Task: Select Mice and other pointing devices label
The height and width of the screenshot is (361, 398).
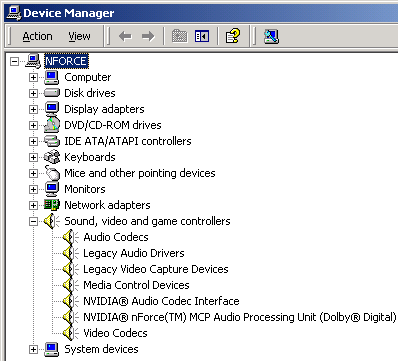Action: point(140,173)
